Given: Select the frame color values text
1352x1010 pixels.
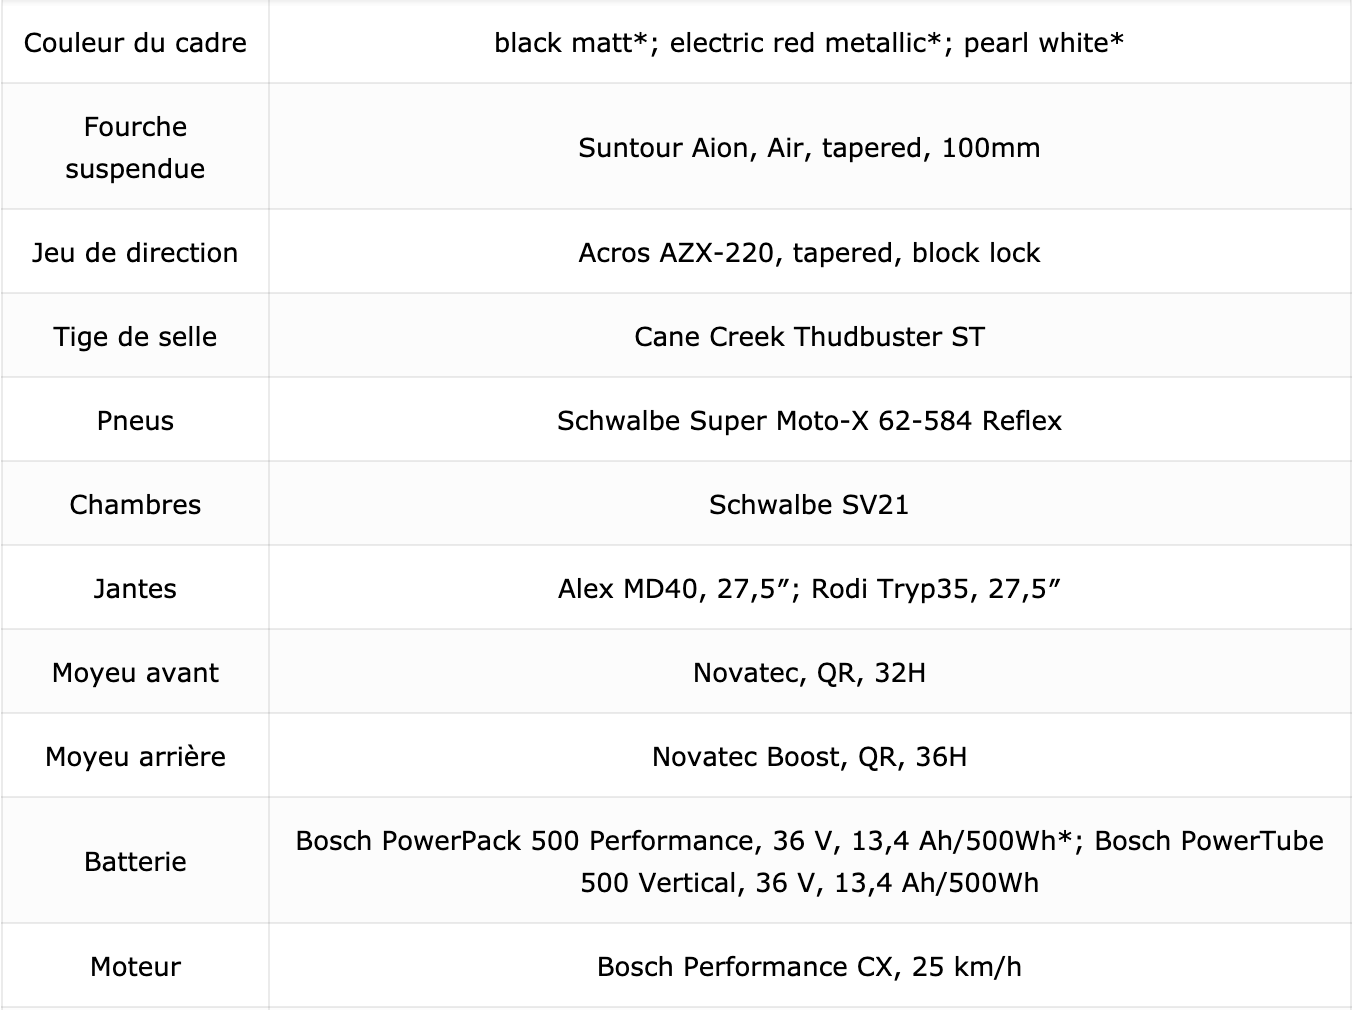Looking at the screenshot, I should pos(809,43).
